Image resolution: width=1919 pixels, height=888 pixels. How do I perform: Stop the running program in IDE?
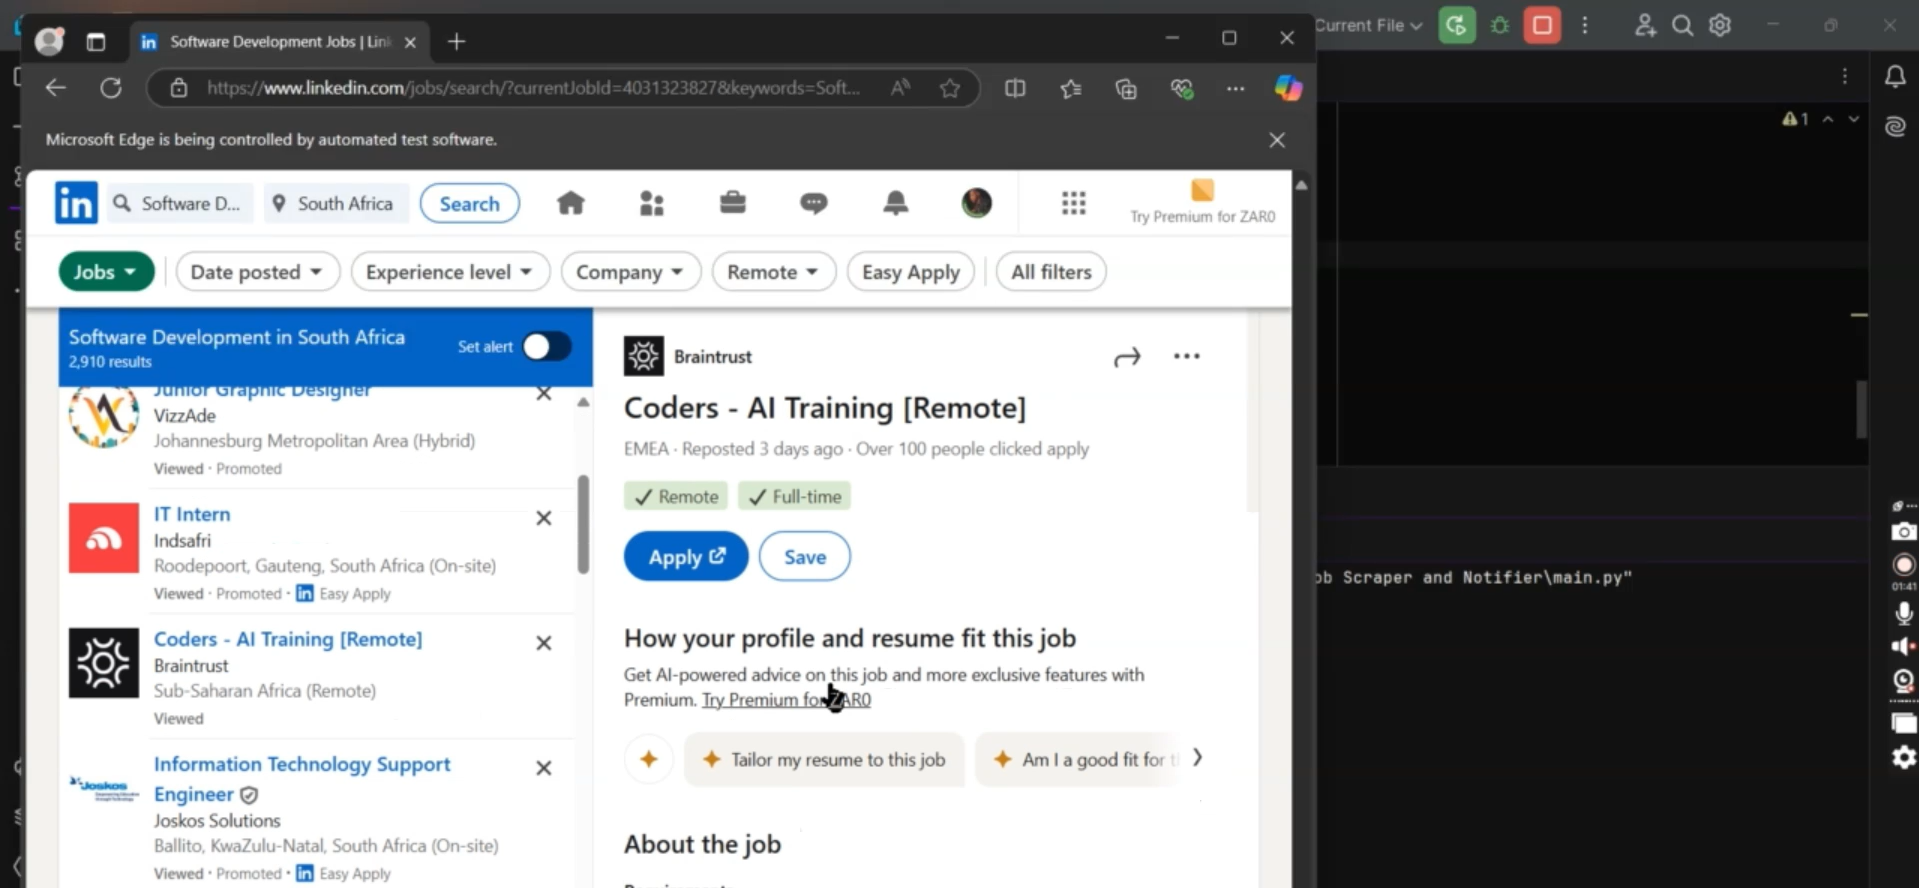click(1542, 25)
